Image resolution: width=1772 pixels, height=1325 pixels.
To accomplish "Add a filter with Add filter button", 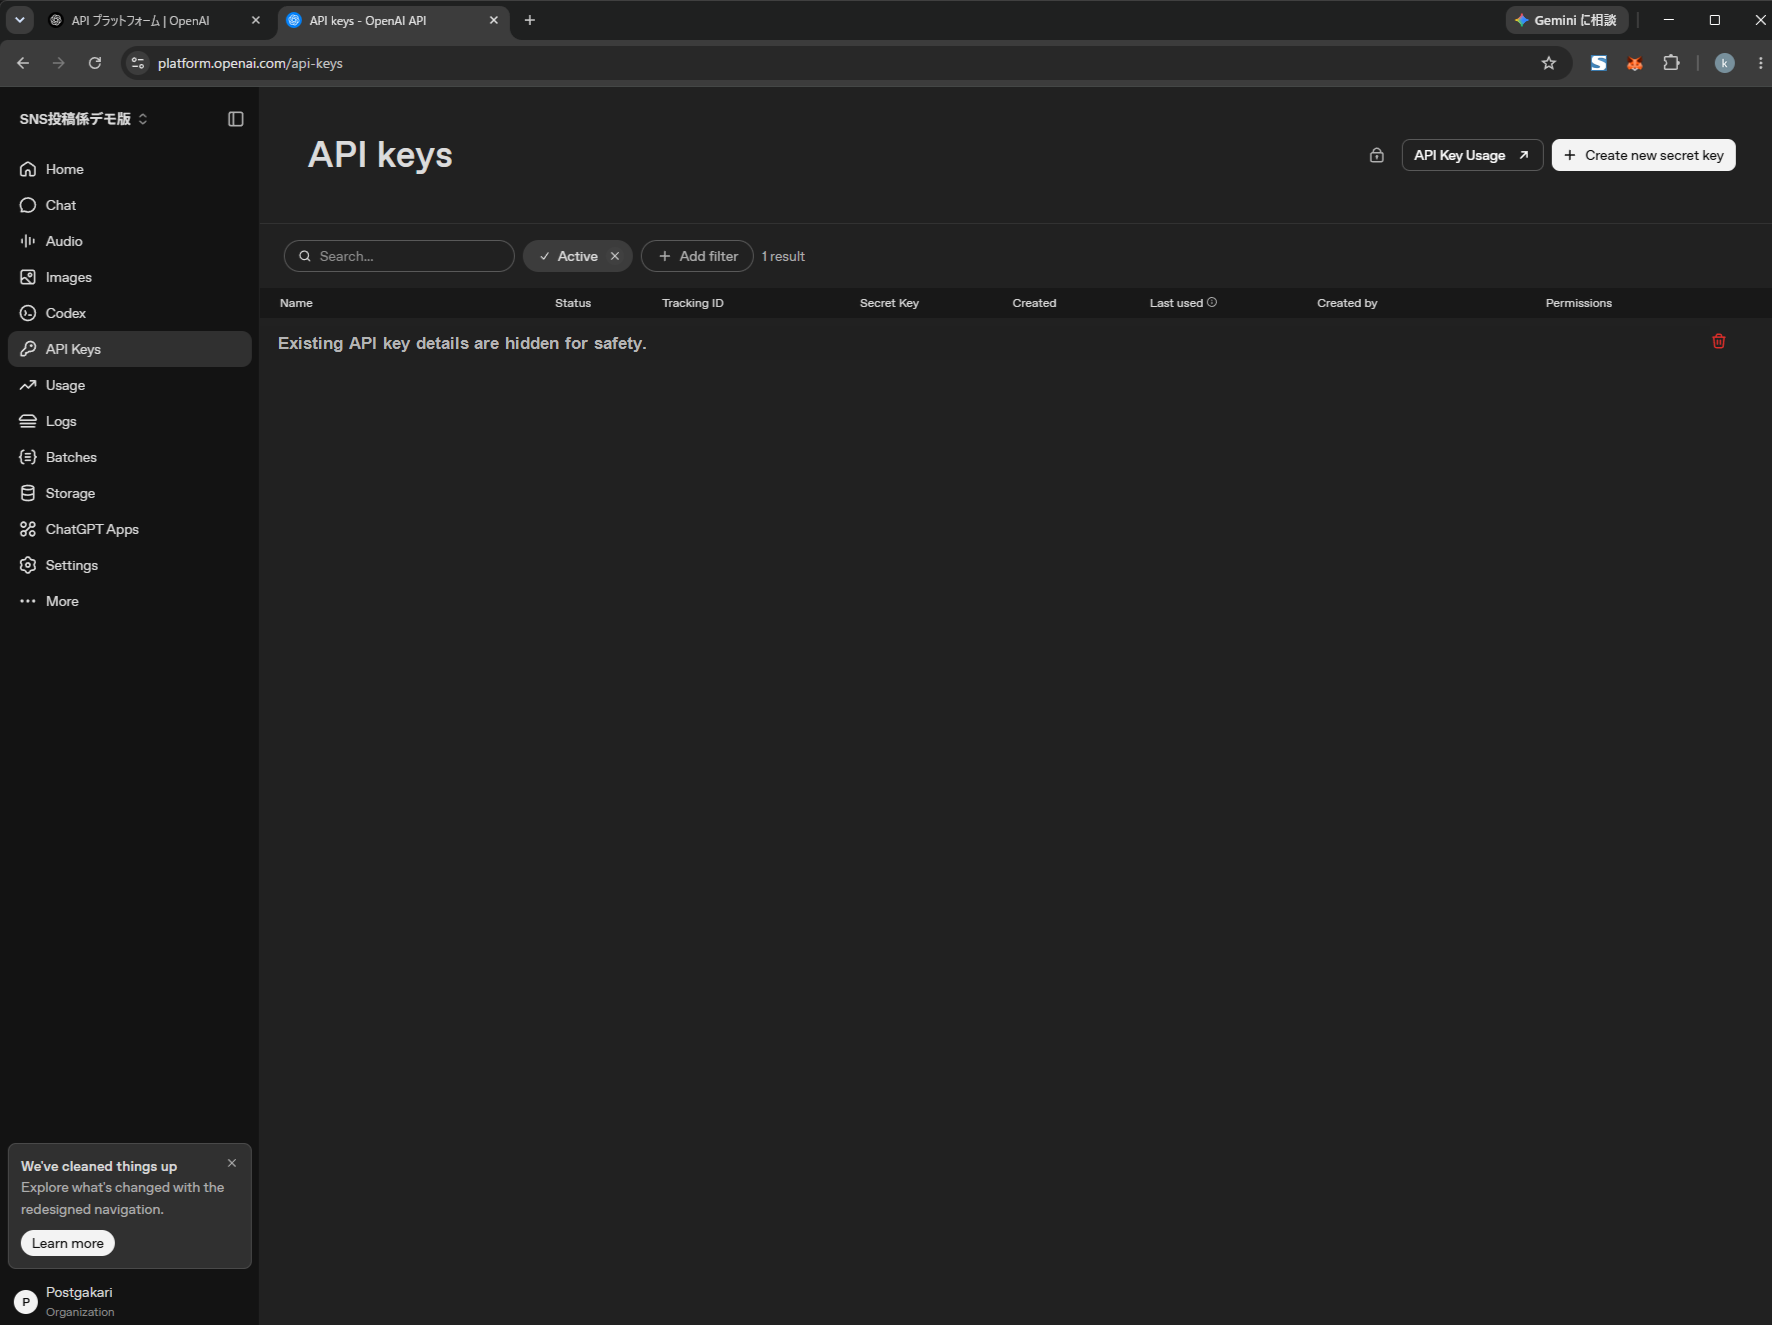I will [697, 256].
